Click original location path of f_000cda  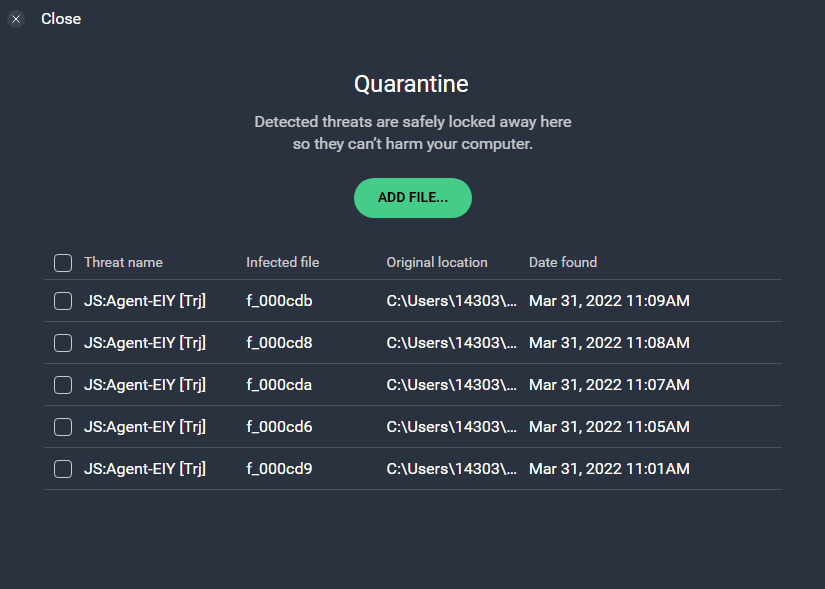click(451, 385)
